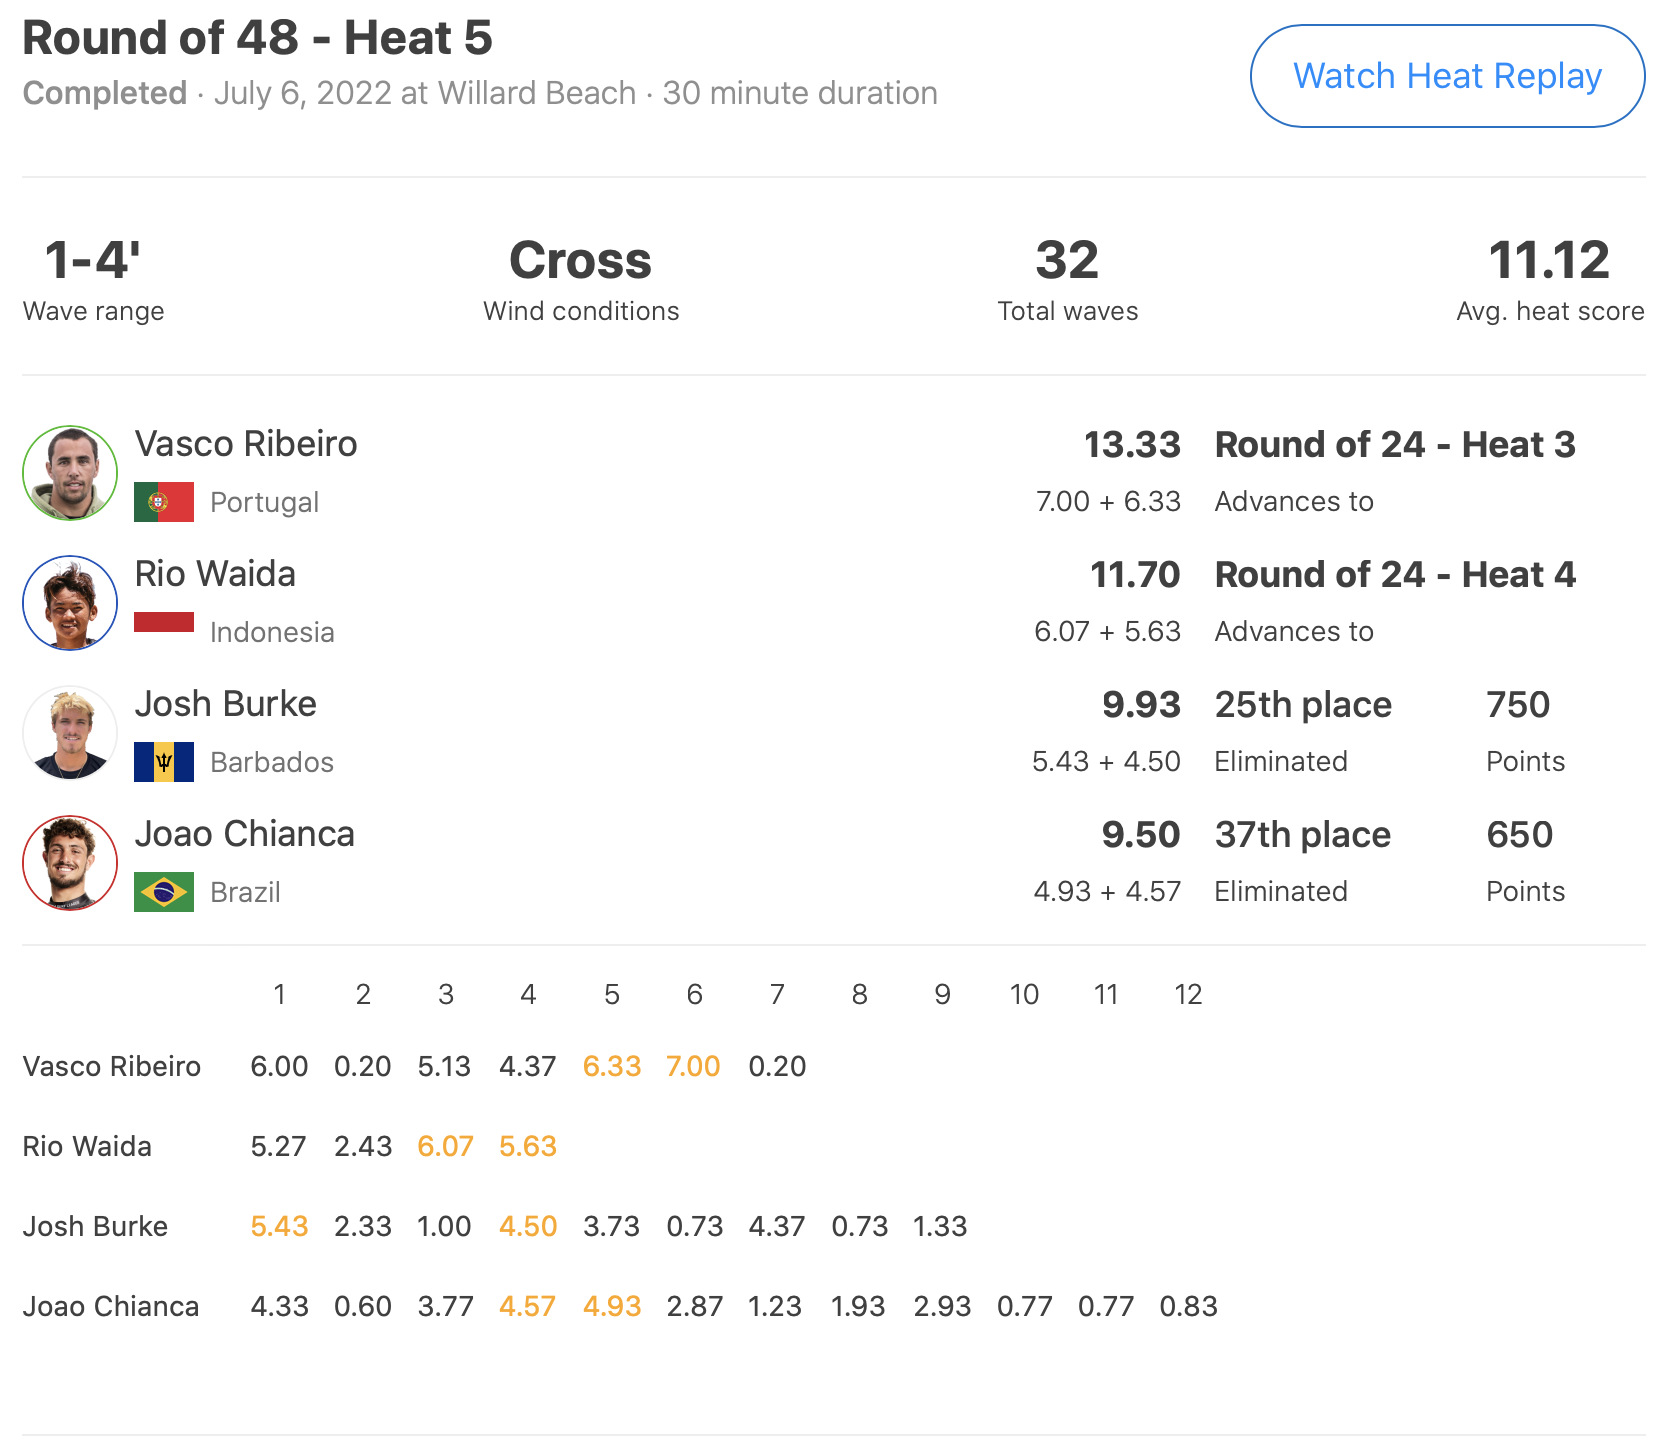Click the Portugal flag icon
The image size is (1662, 1442).
(x=164, y=502)
